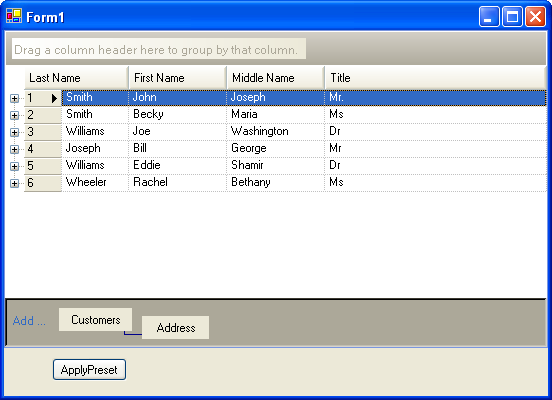Select row header number 6
The image size is (552, 400).
(x=43, y=182)
